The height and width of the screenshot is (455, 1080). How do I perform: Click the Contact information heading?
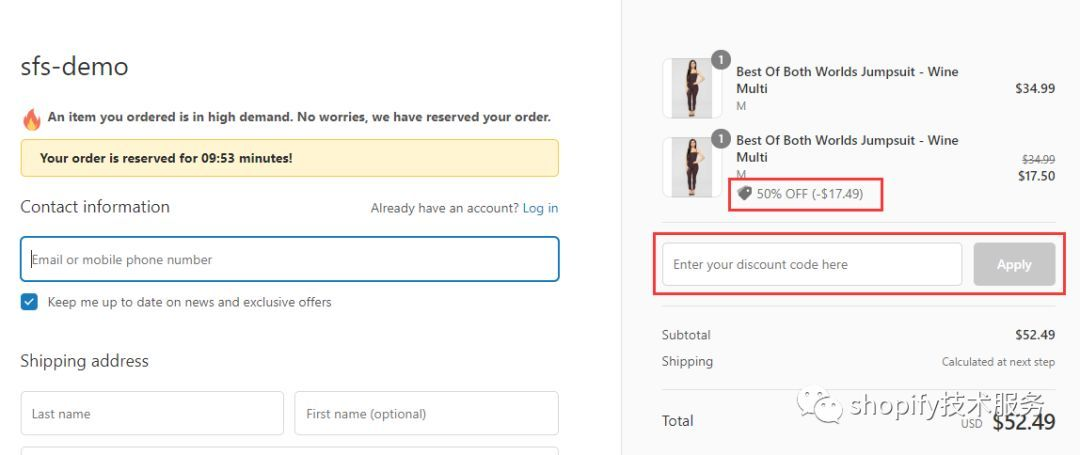[x=95, y=207]
